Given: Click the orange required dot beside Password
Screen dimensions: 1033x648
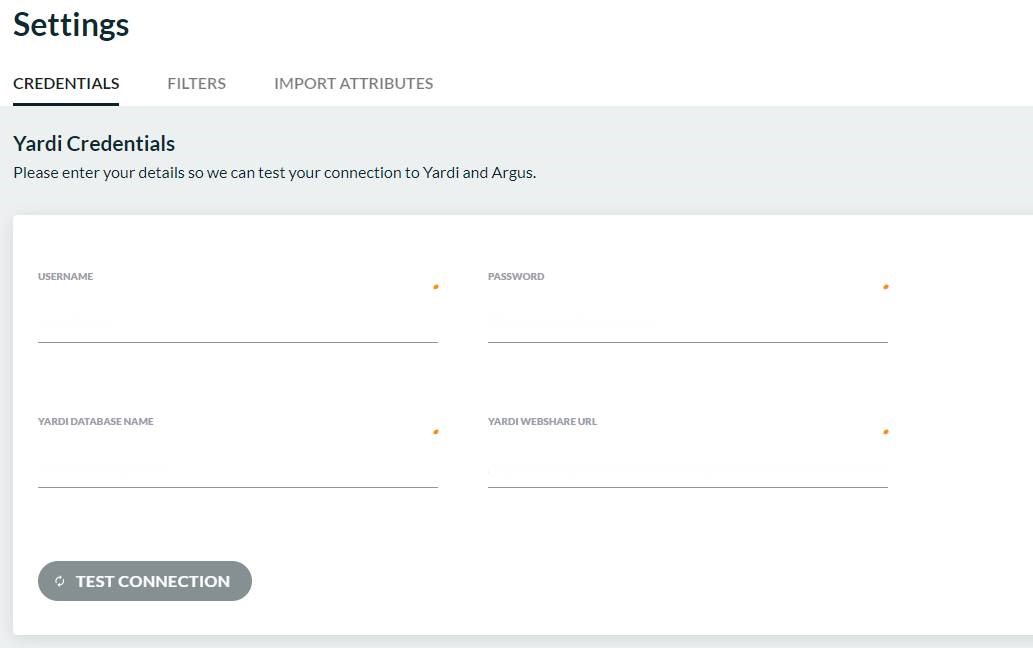Looking at the screenshot, I should 885,287.
